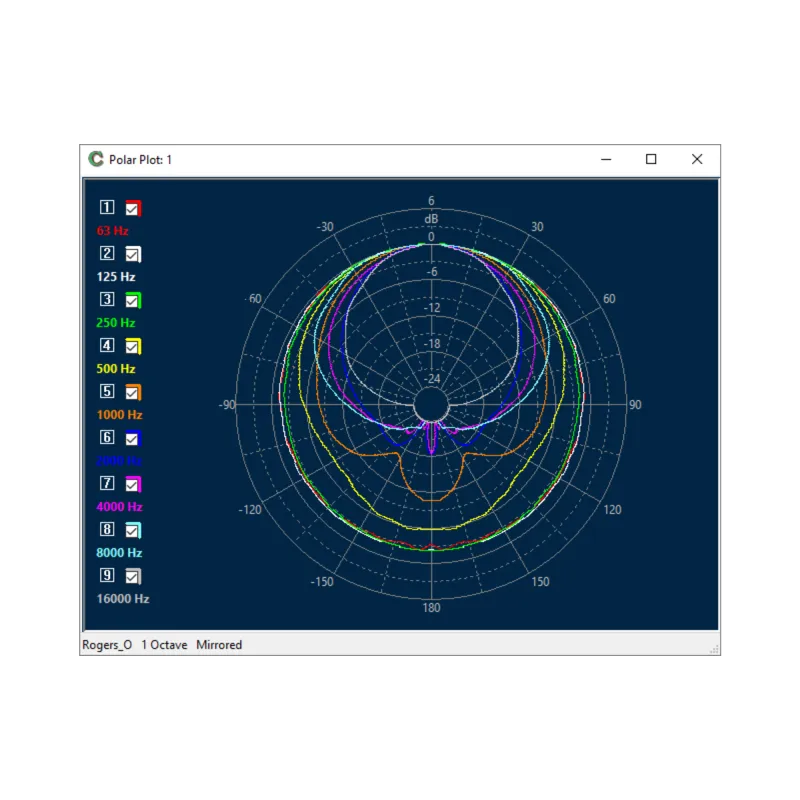Click the cyan 8000 Hz legend label

[119, 553]
